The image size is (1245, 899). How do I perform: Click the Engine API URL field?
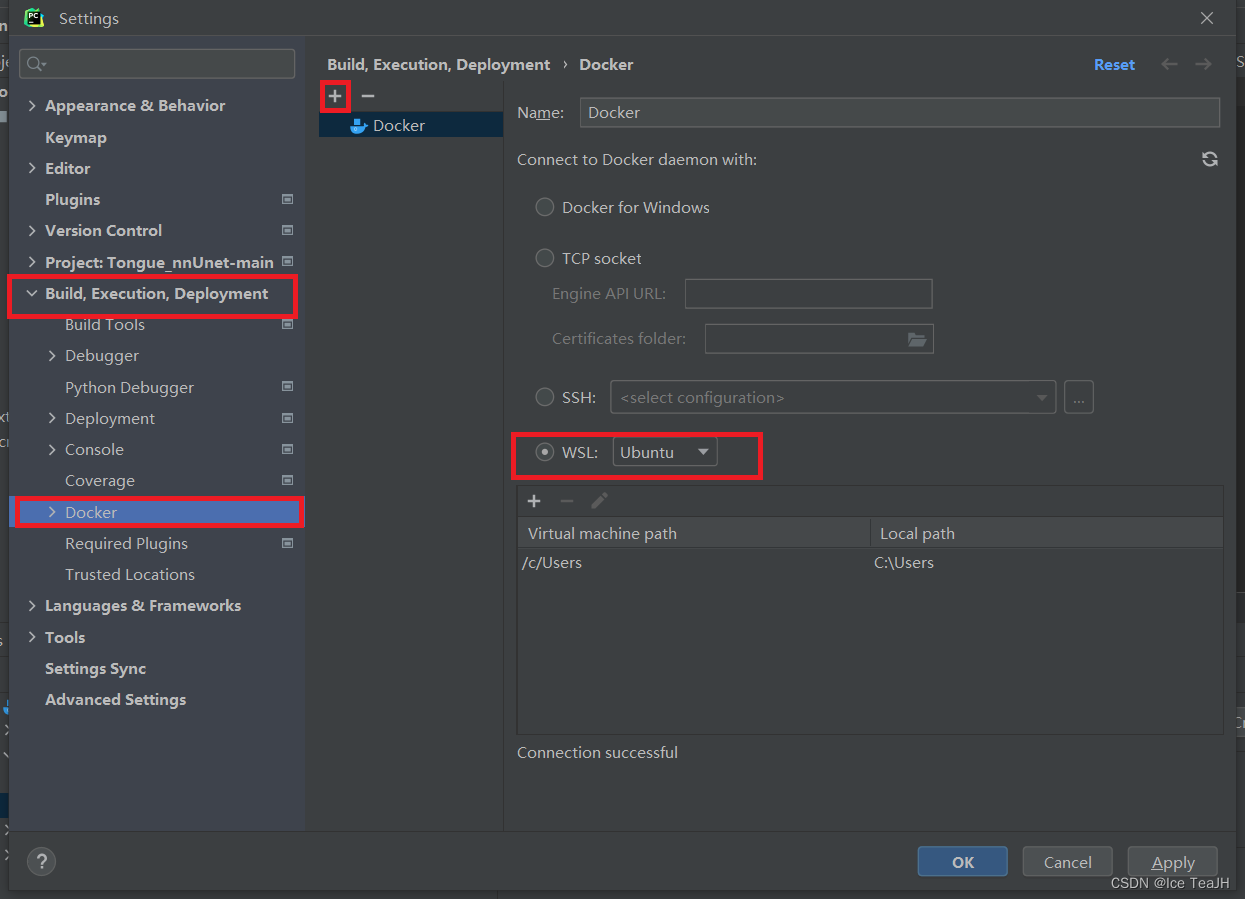(809, 294)
